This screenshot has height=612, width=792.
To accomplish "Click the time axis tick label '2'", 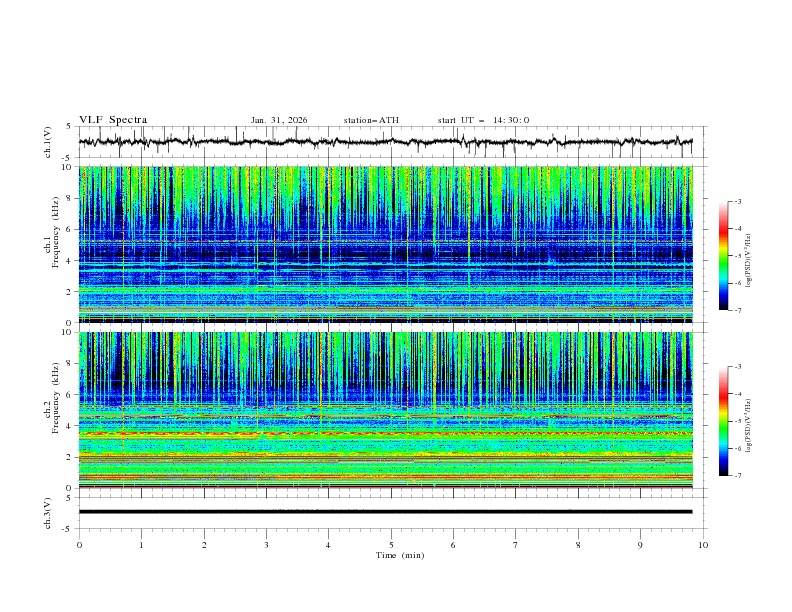I will point(204,545).
